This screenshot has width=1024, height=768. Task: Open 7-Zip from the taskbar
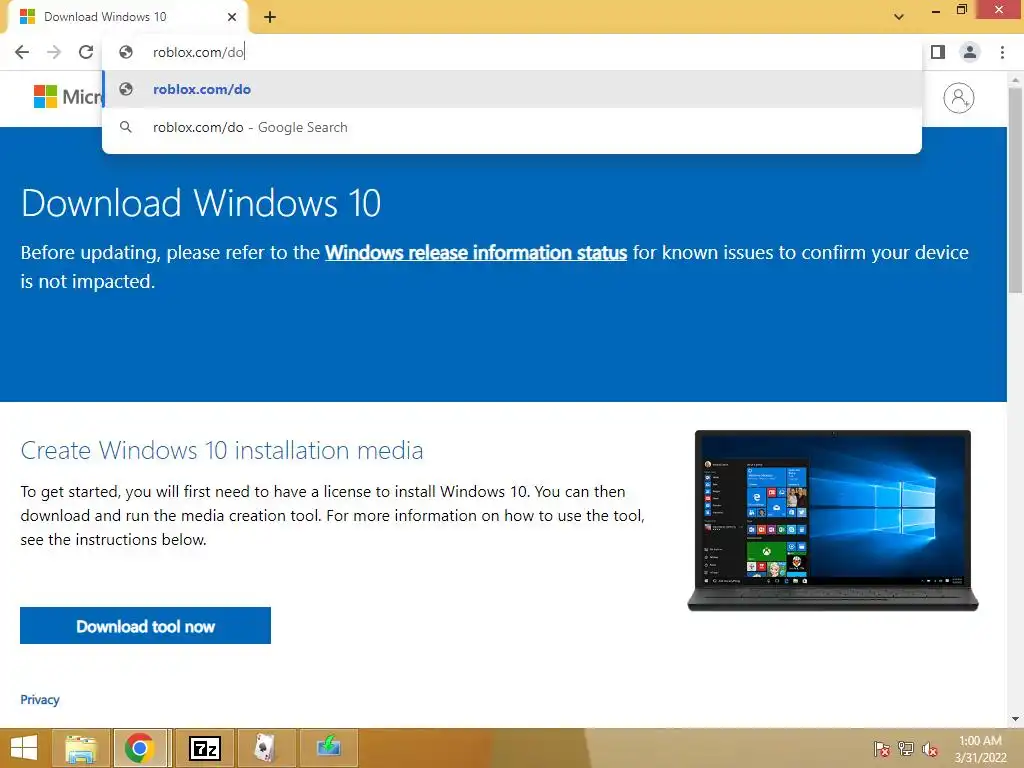click(x=204, y=748)
